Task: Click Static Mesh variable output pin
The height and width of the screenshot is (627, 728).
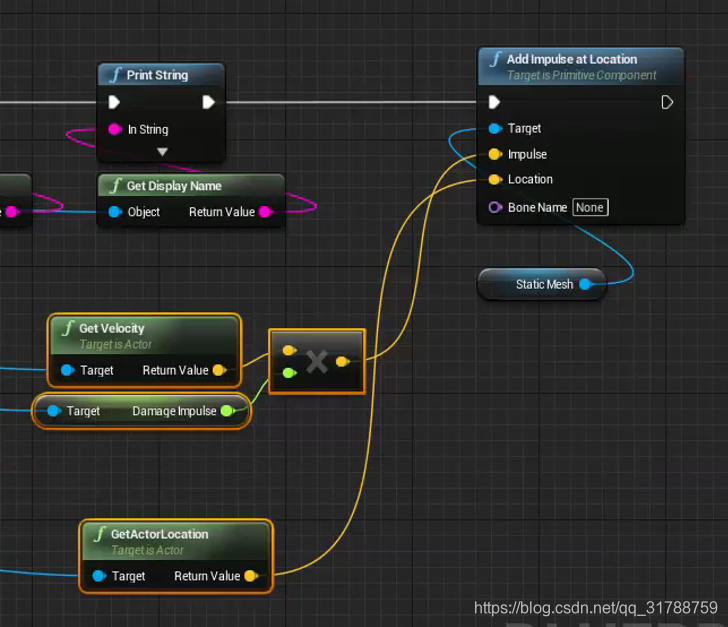Action: [x=586, y=284]
